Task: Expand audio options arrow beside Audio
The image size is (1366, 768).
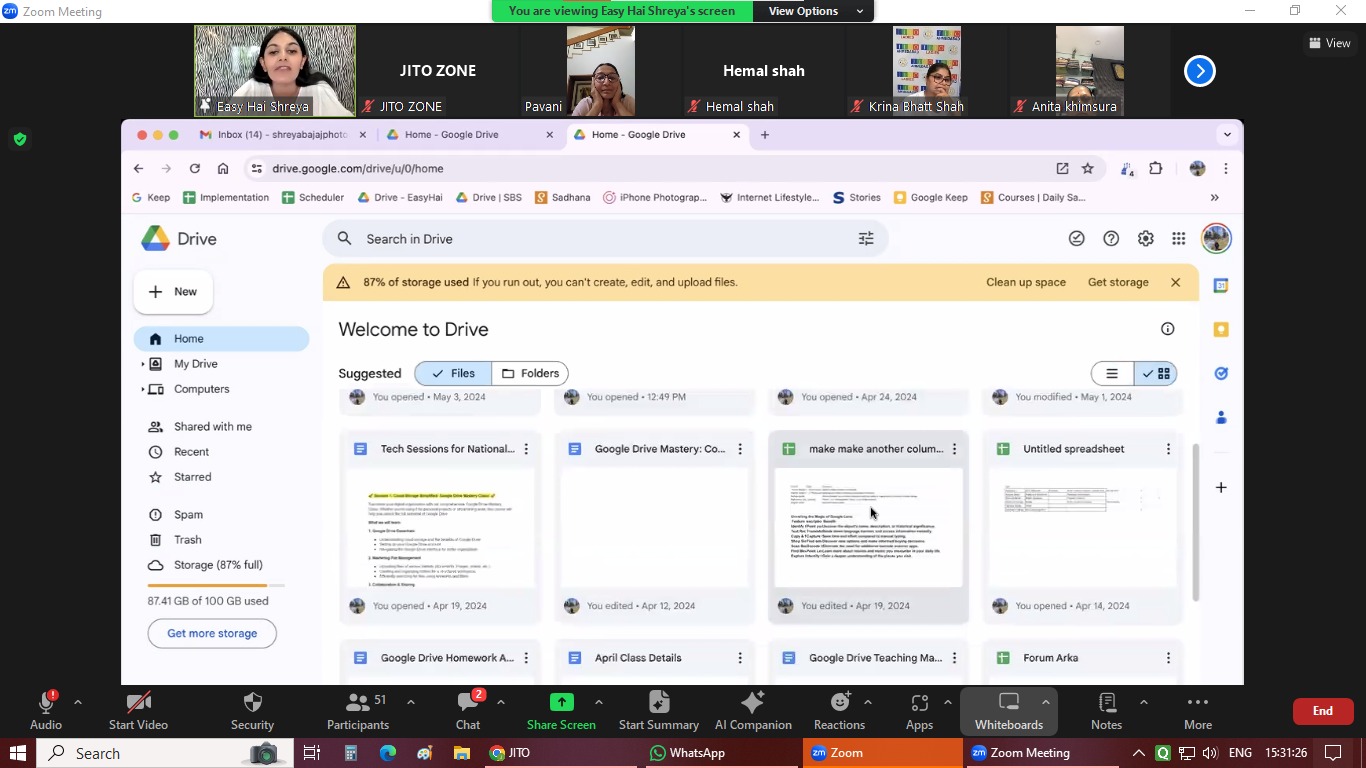Action: (78, 702)
